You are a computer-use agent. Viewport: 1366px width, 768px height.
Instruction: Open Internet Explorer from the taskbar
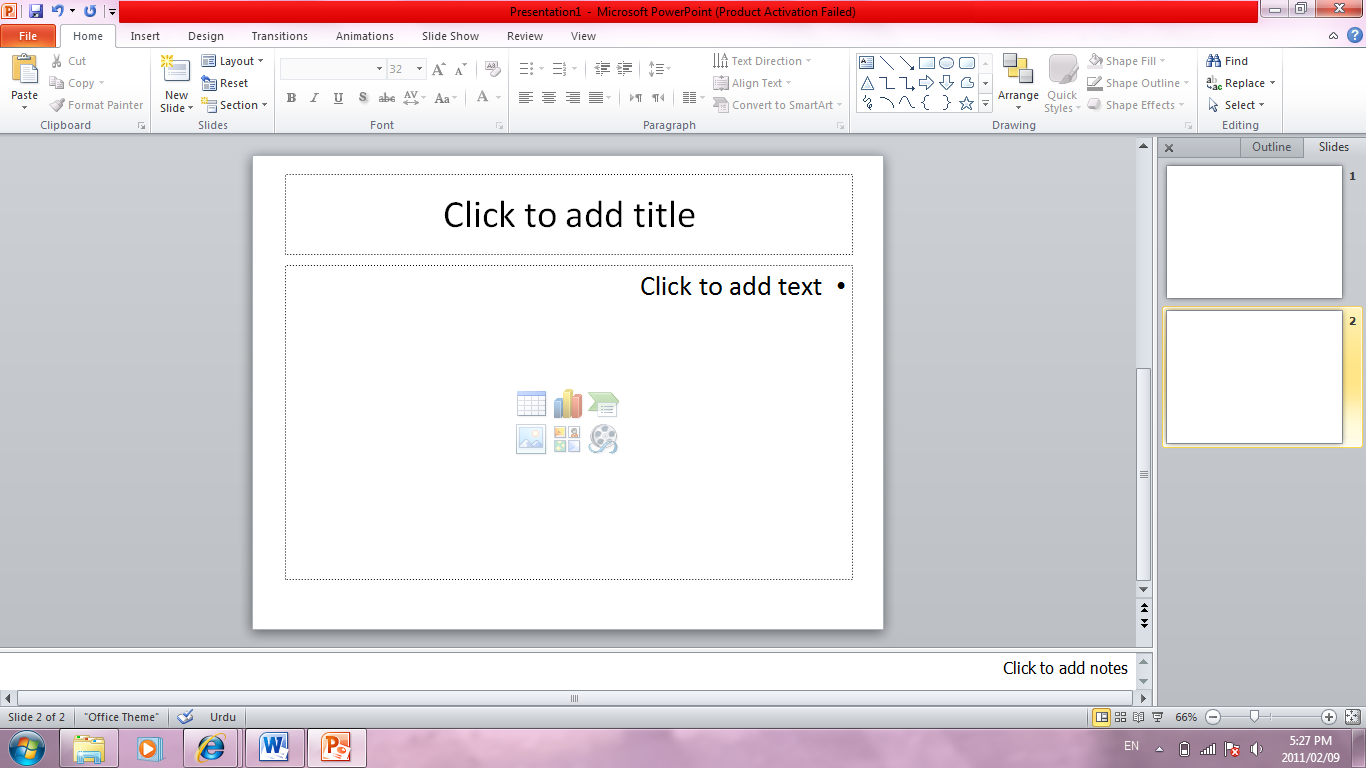212,748
